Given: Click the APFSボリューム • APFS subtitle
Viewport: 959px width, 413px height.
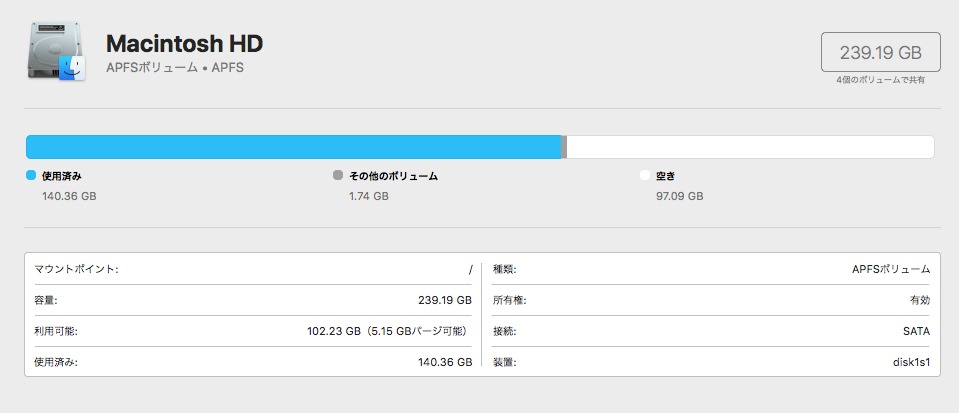Looking at the screenshot, I should (175, 68).
